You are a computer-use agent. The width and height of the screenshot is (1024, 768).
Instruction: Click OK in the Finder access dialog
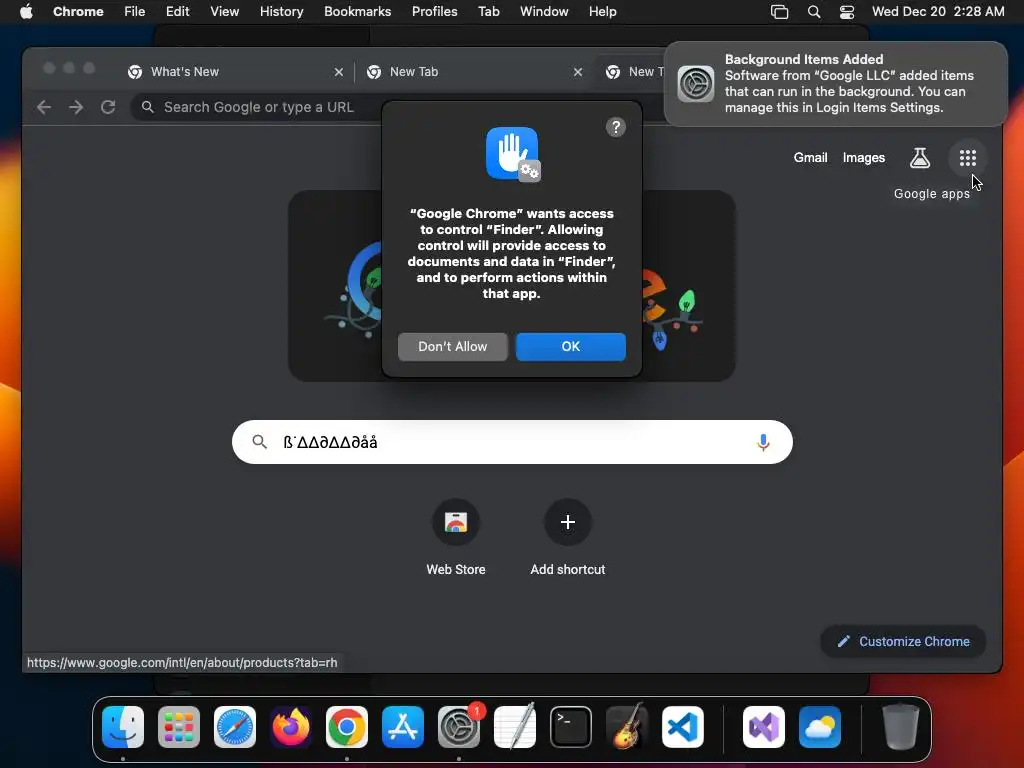570,347
